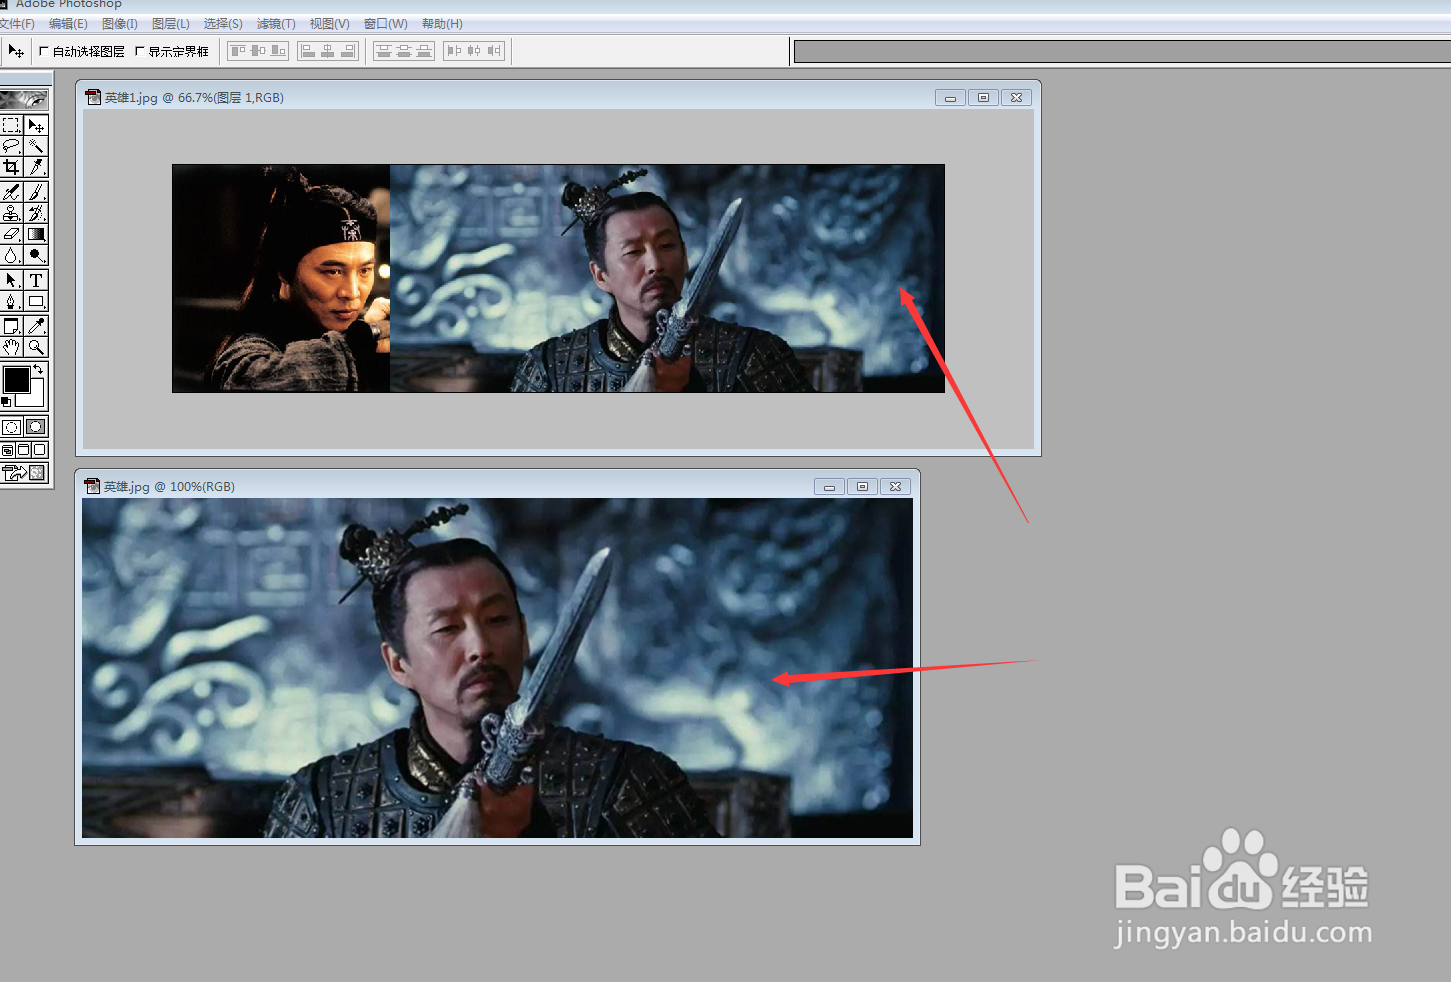
Task: Switch to Full Screen with menu bar mode
Action: (24, 450)
